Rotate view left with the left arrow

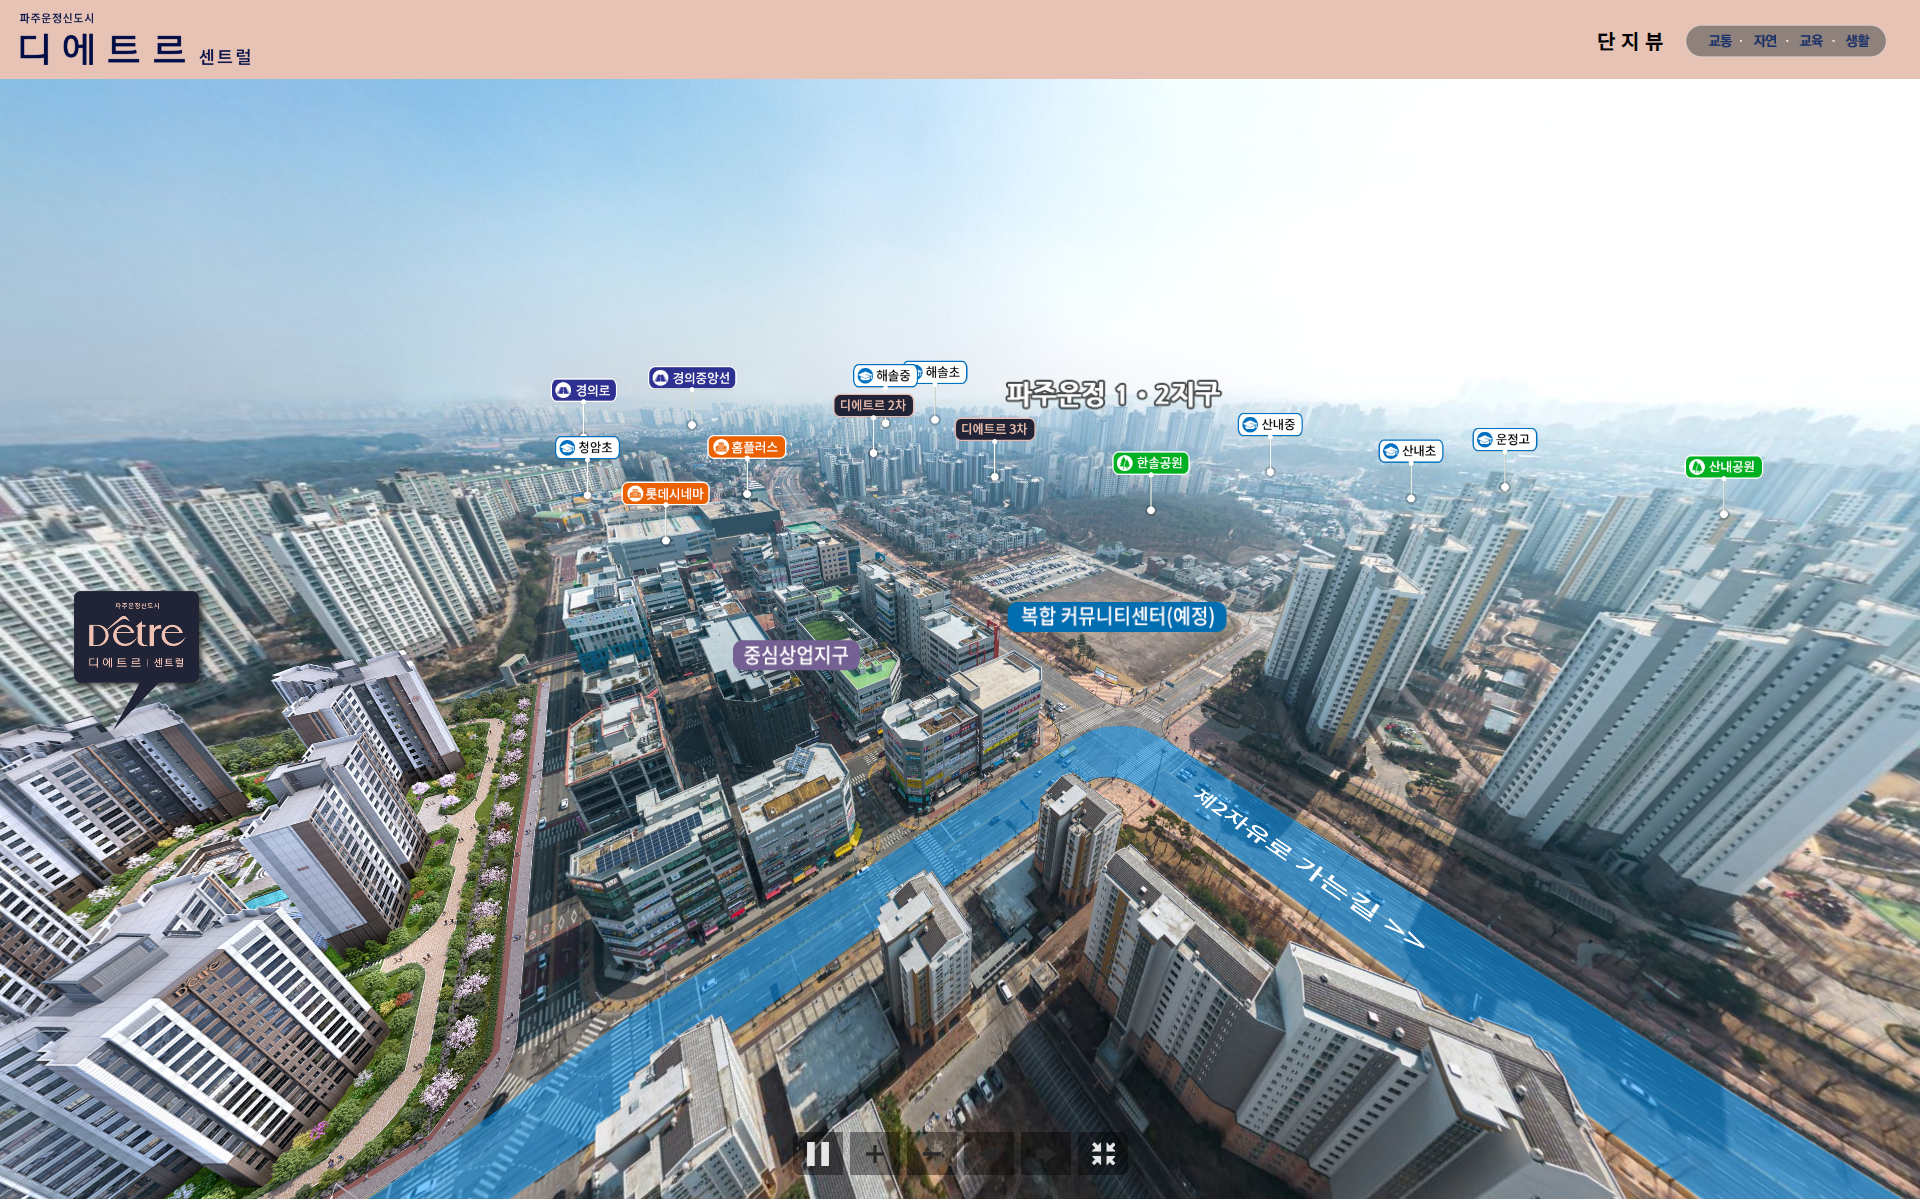989,1154
